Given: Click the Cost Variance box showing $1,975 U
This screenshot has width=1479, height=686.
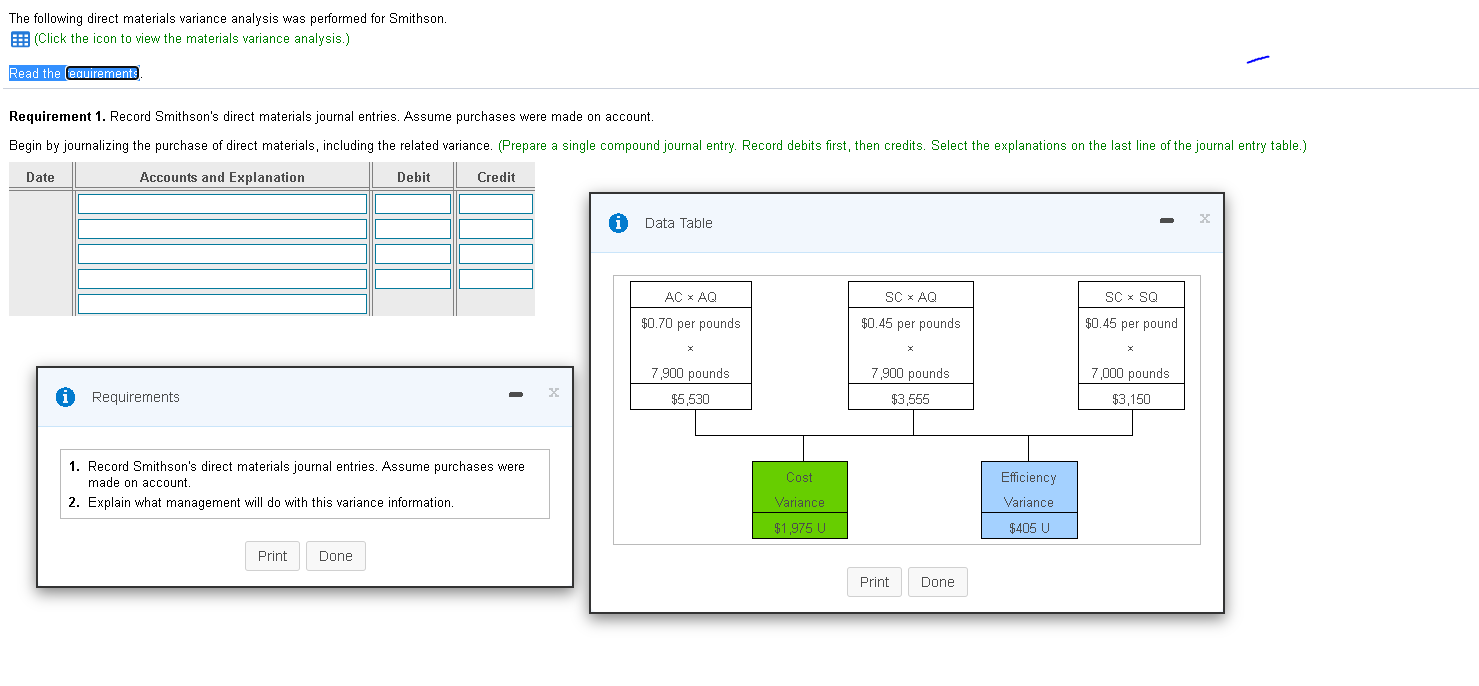Looking at the screenshot, I should click(799, 498).
